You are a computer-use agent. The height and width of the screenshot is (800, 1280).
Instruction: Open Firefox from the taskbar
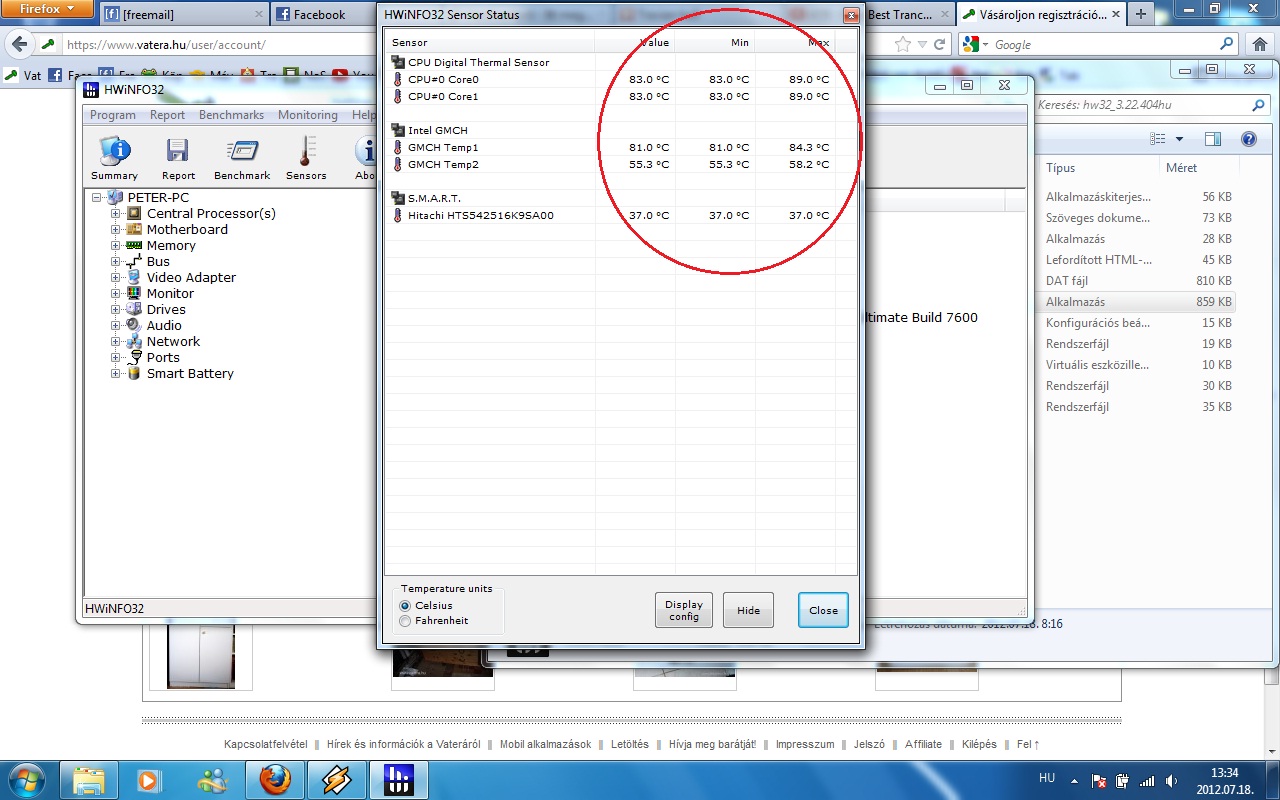pyautogui.click(x=275, y=780)
